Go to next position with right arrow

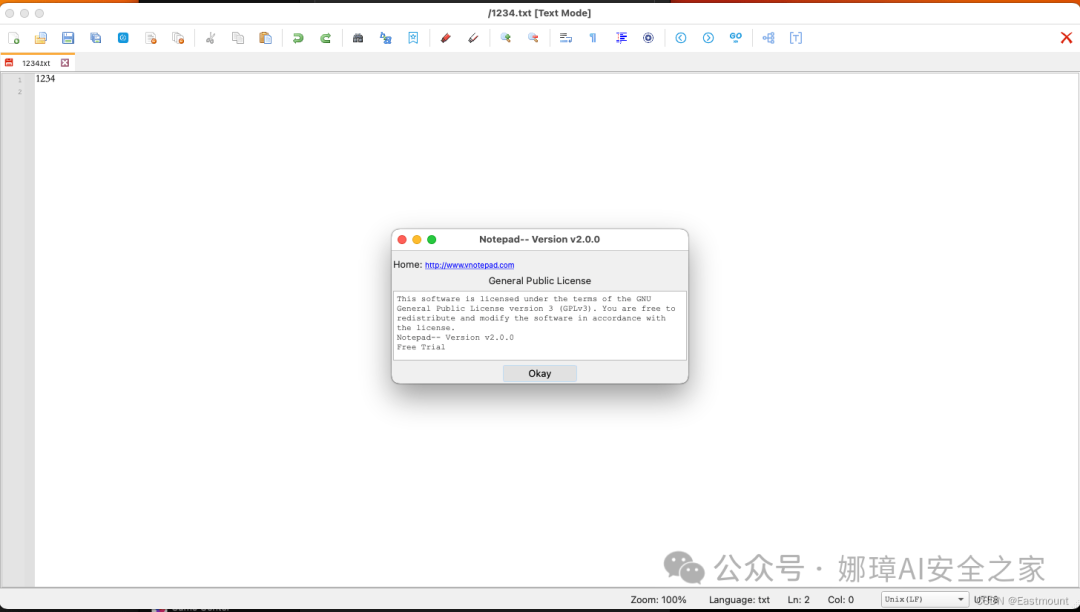tap(708, 38)
